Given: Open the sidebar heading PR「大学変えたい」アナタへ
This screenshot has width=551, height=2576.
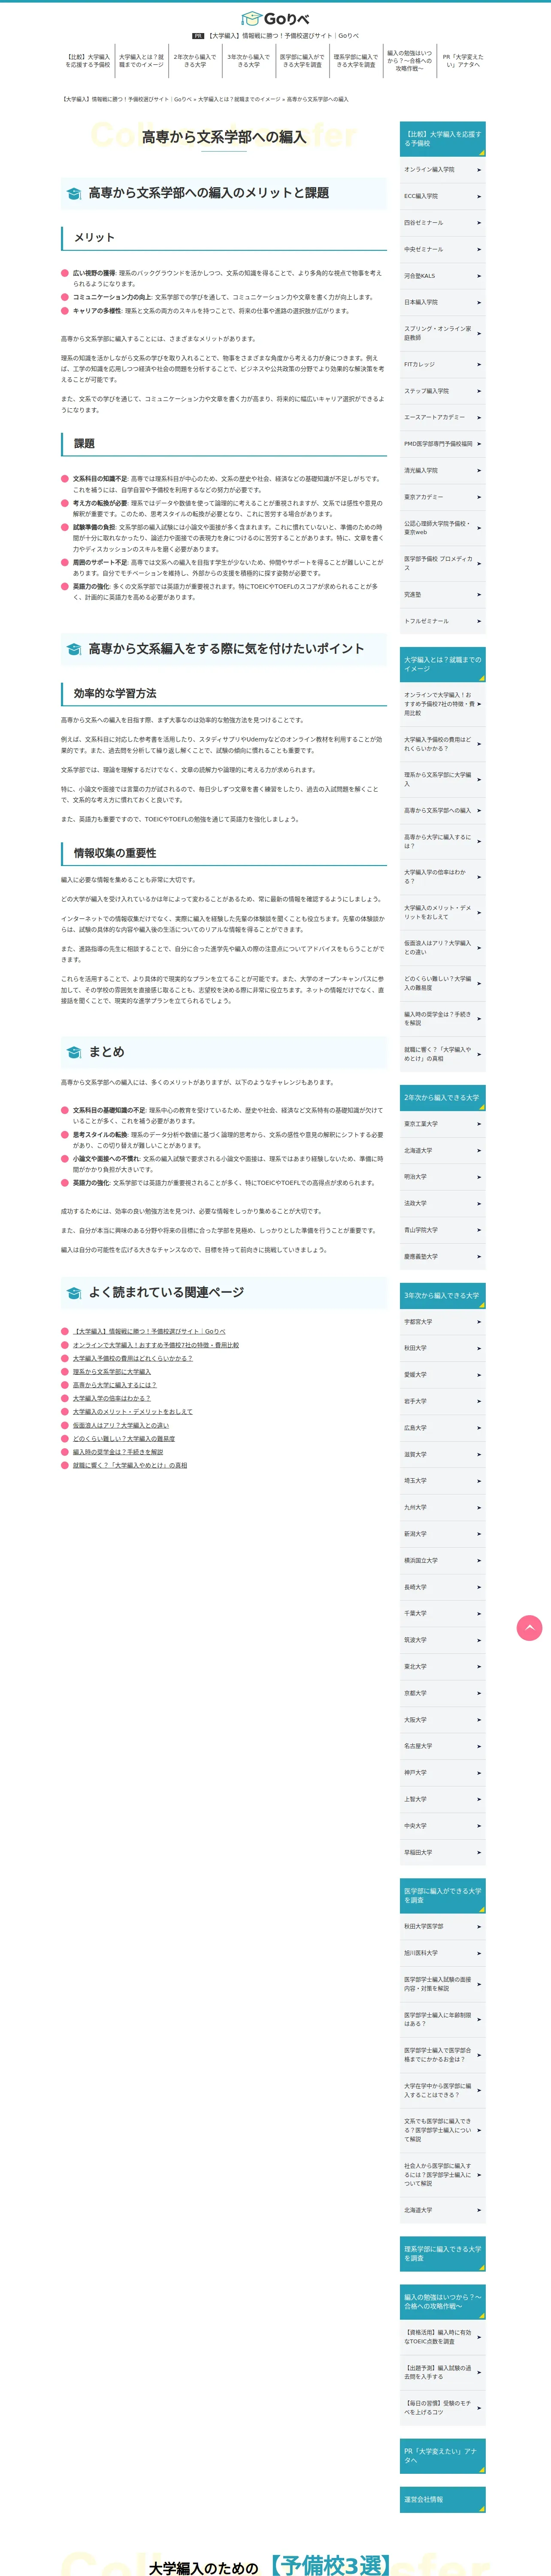Looking at the screenshot, I should pyautogui.click(x=442, y=2456).
